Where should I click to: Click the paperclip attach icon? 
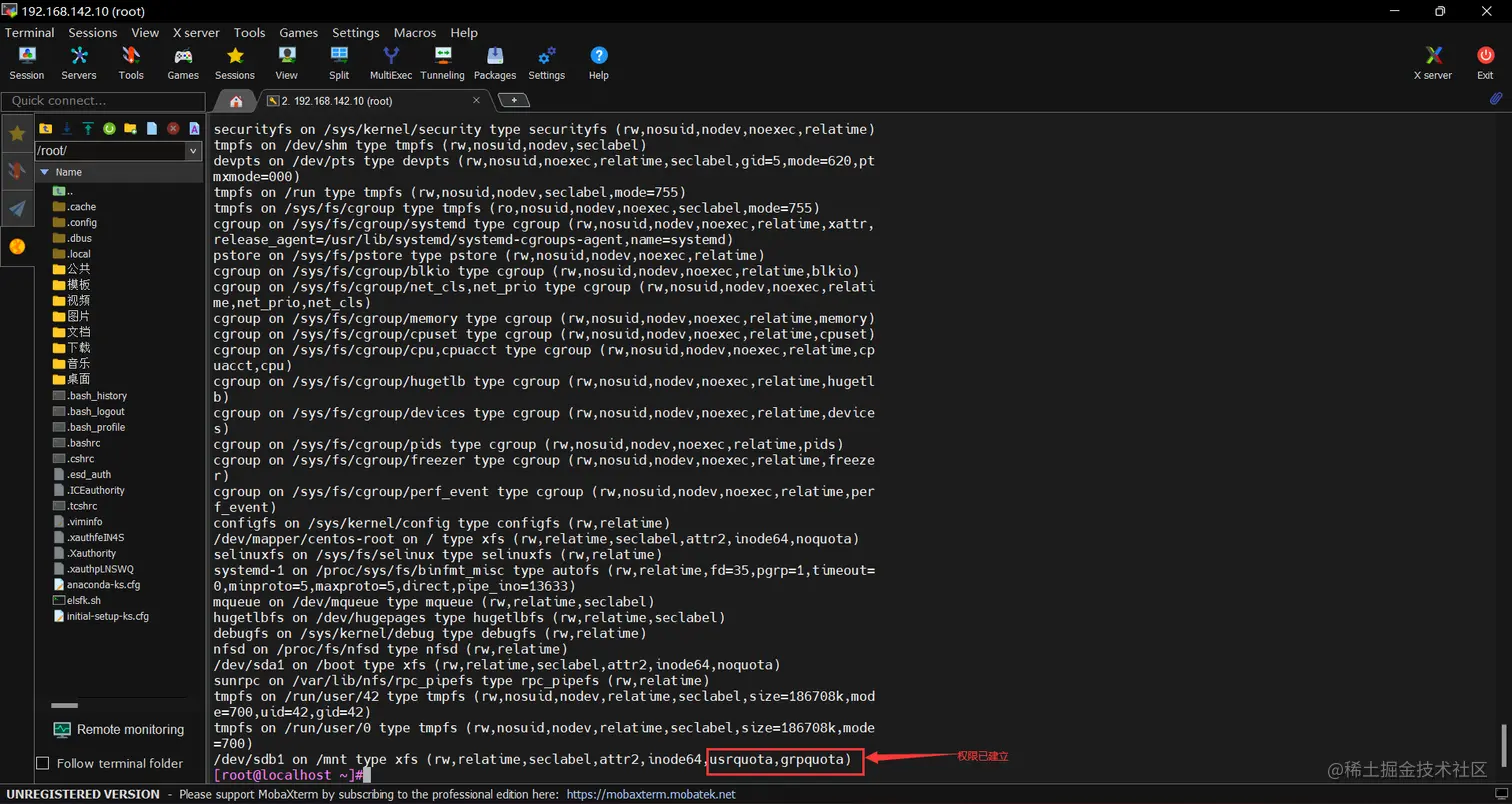[1496, 99]
